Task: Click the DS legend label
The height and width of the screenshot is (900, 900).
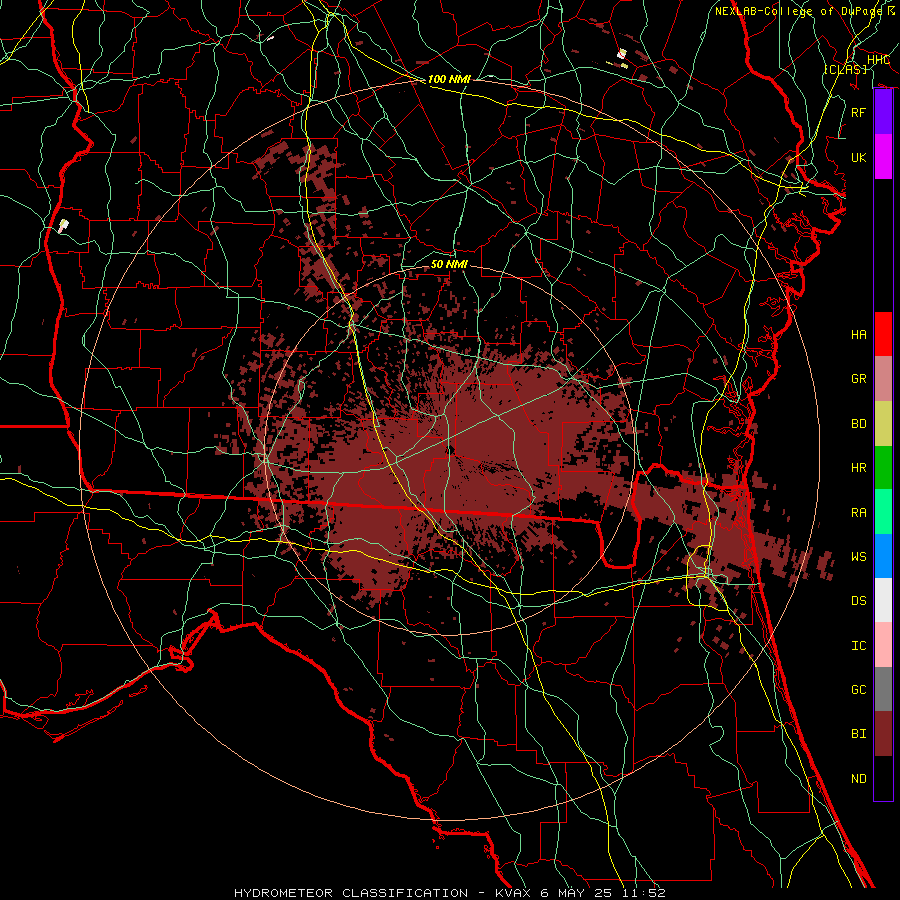Action: (858, 600)
